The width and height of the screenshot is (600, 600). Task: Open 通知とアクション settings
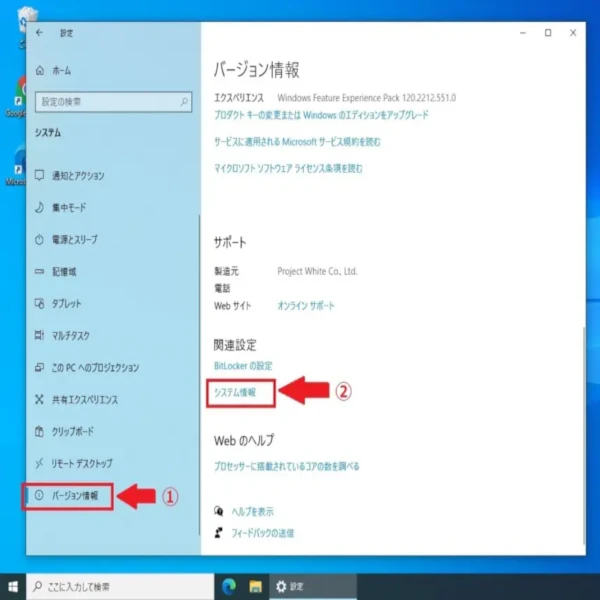click(x=78, y=176)
